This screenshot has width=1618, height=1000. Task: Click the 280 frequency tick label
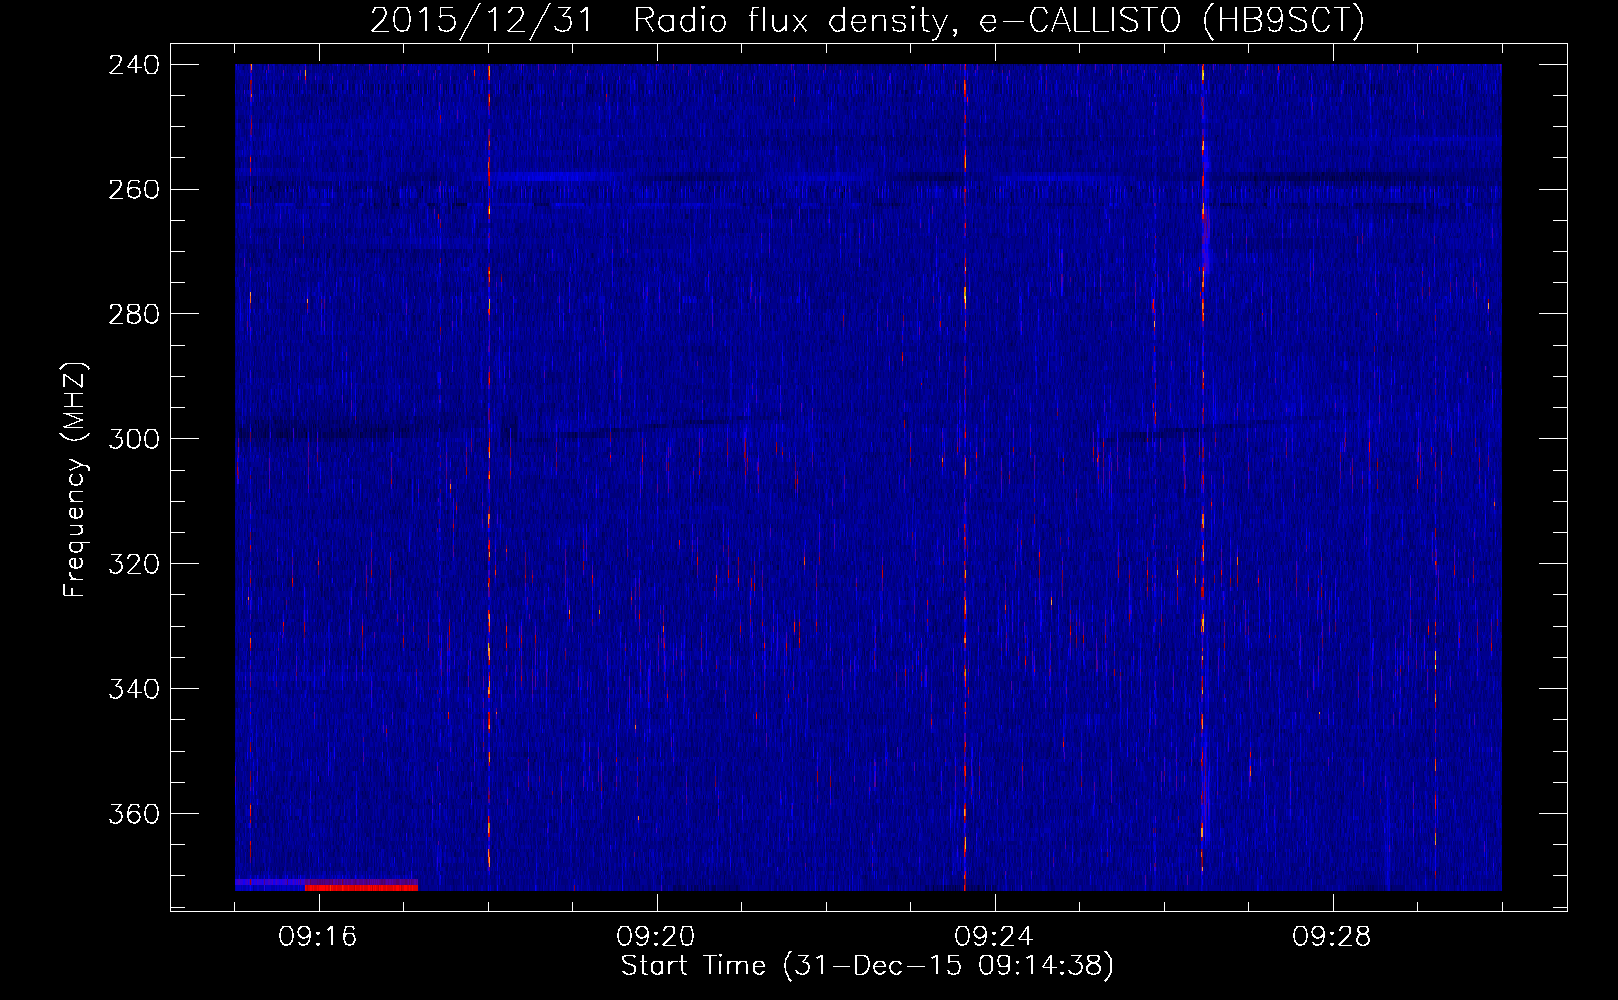134,314
